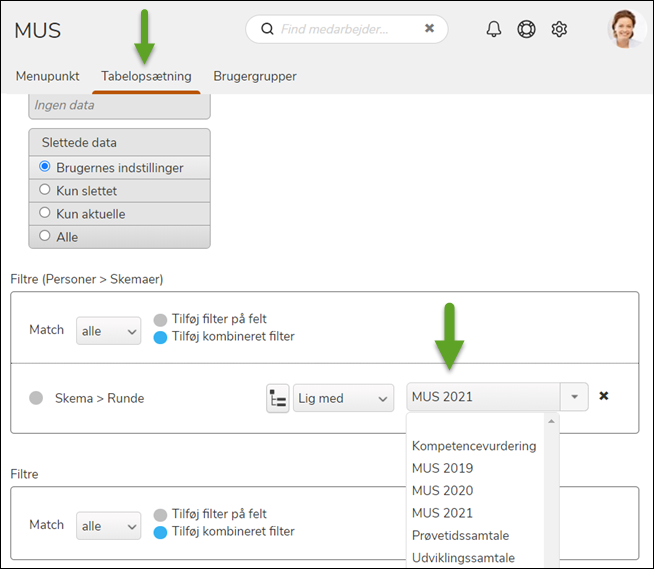
Task: Toggle the MUS 2021 combo box arrow
Action: [x=574, y=397]
